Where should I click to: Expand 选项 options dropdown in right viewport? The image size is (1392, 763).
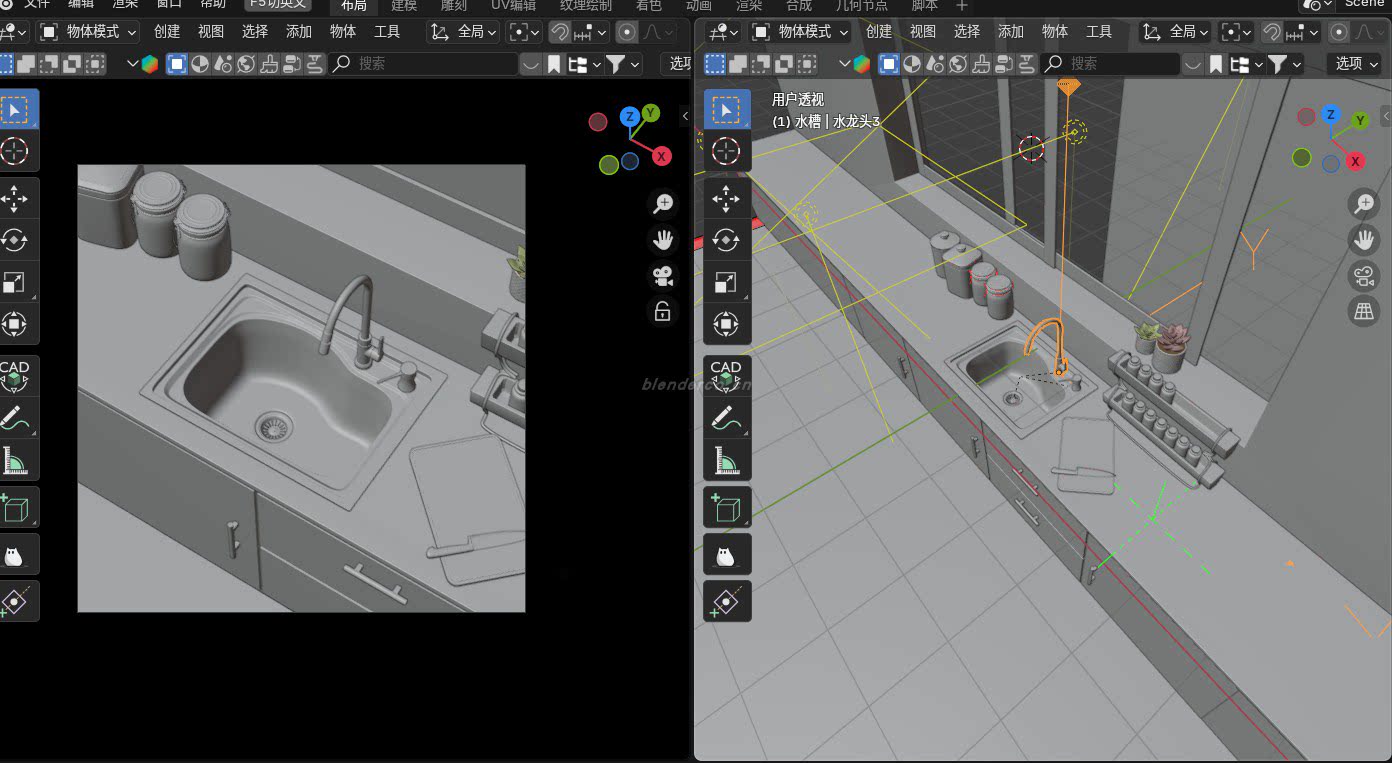1355,64
